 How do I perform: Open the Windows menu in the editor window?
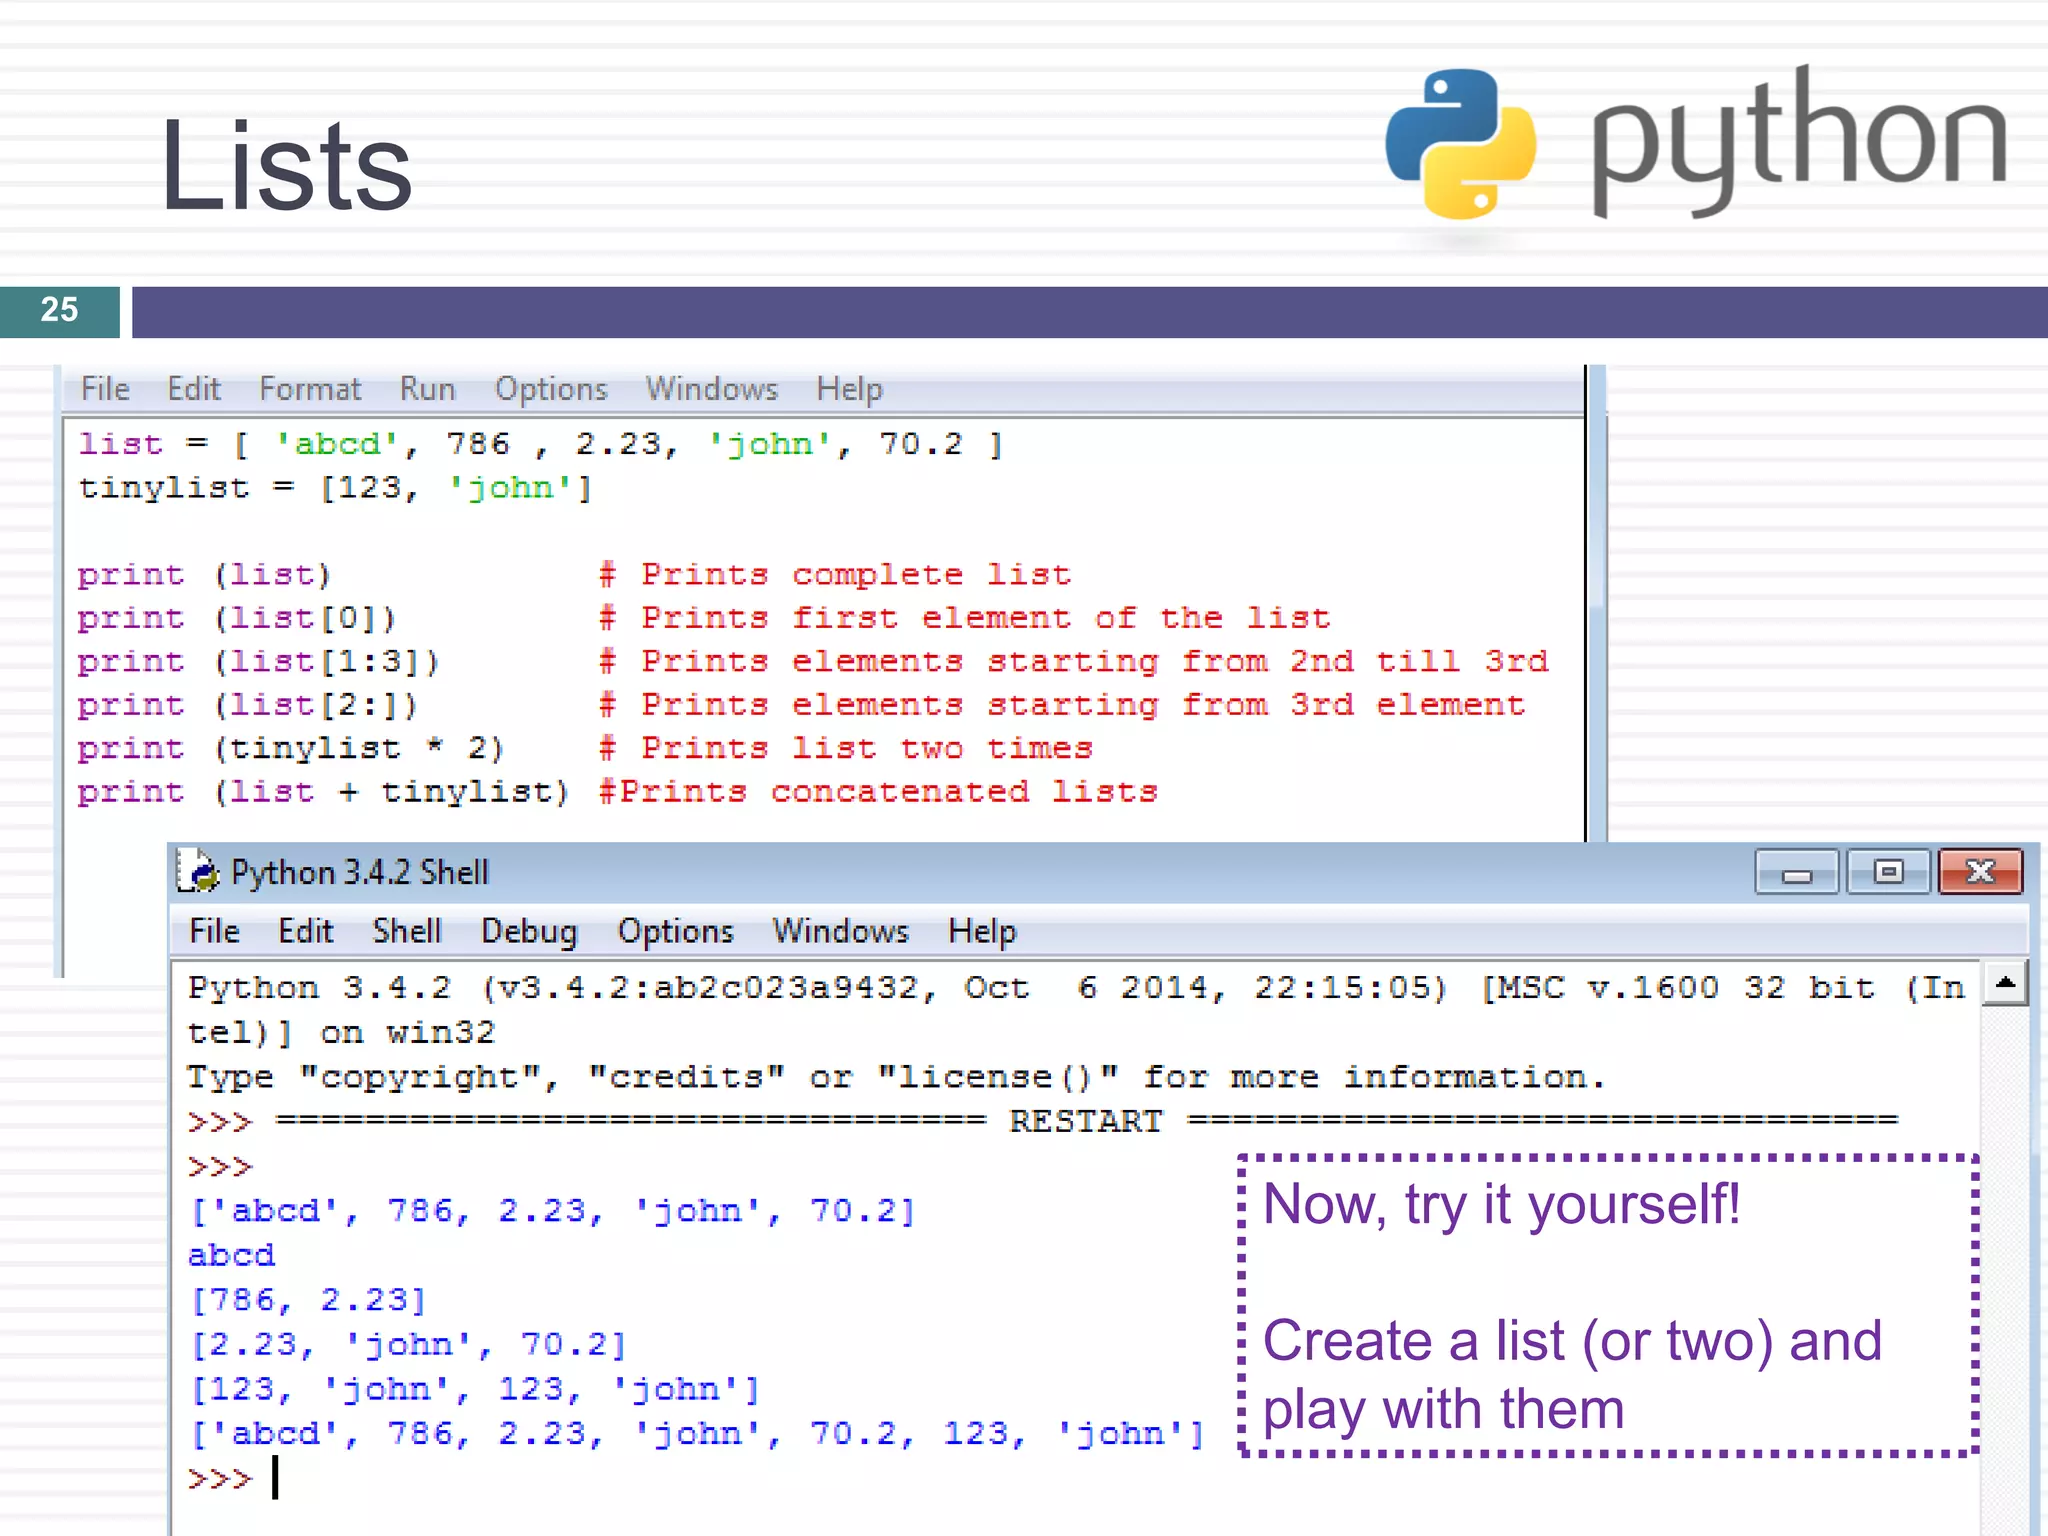coord(711,389)
